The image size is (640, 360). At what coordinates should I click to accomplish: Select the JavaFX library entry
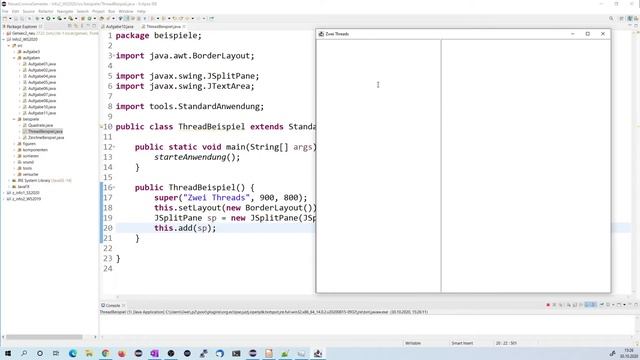point(23,187)
